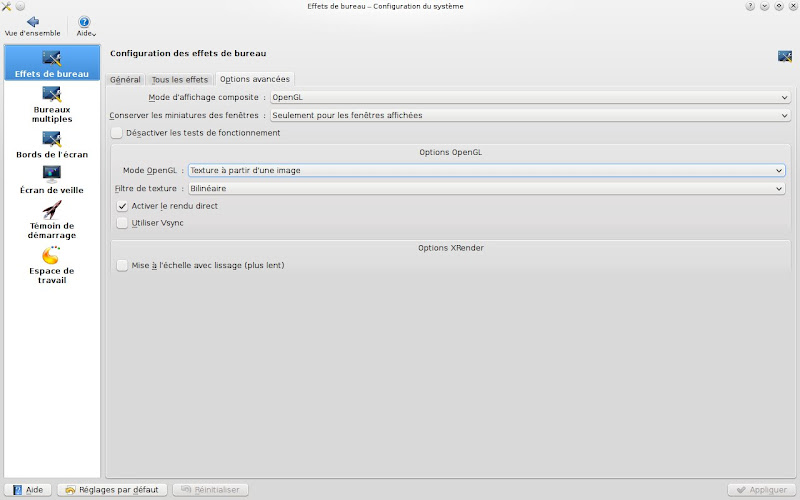The width and height of the screenshot is (800, 500).
Task: Open the Mode OpenGL dropdown
Action: pos(486,170)
